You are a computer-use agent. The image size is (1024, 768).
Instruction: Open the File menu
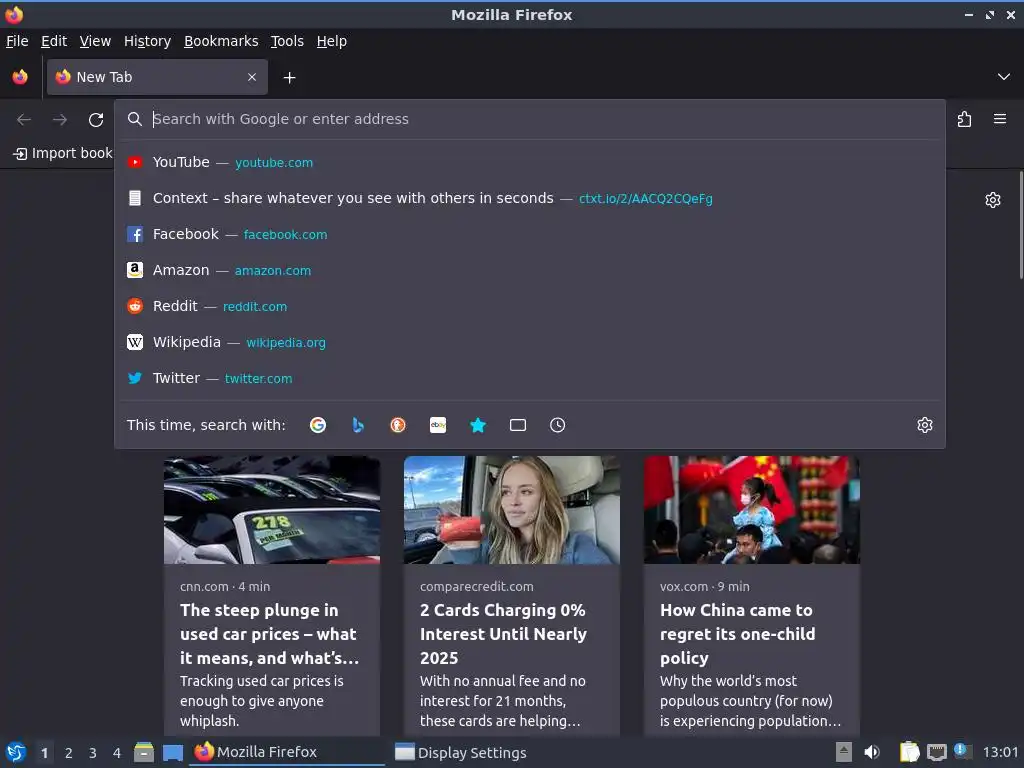point(17,41)
